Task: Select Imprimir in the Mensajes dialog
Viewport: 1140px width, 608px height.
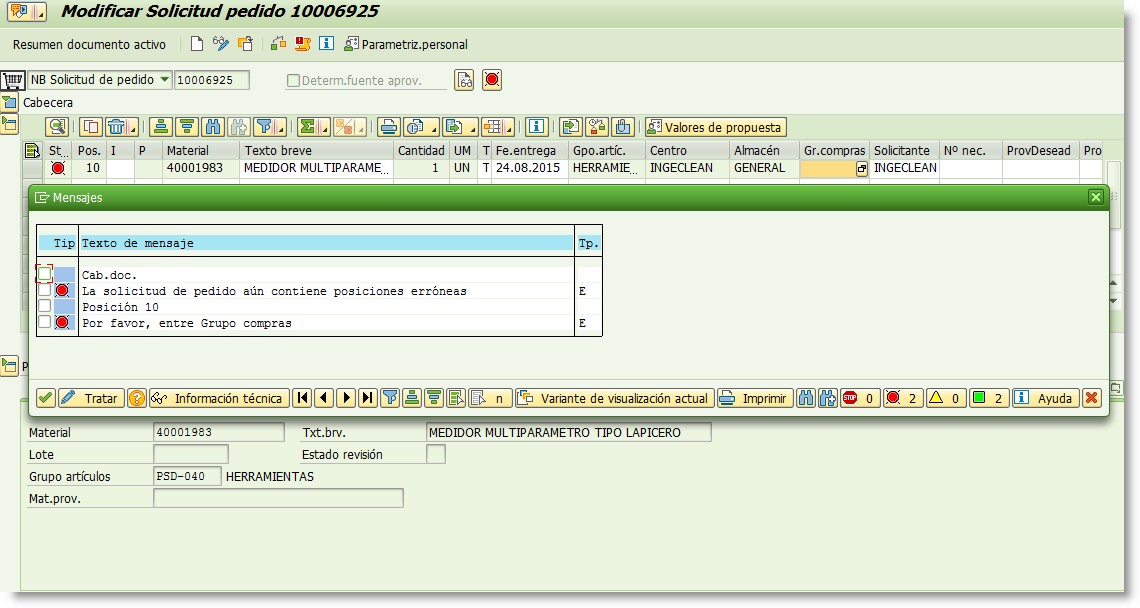Action: click(x=757, y=397)
